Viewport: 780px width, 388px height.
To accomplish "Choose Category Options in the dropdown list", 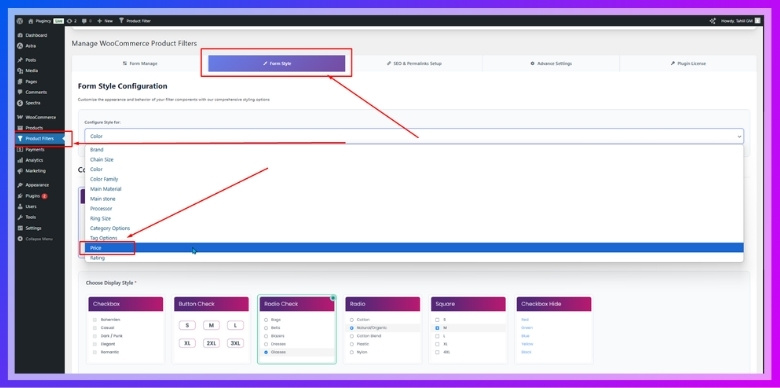I will point(414,228).
